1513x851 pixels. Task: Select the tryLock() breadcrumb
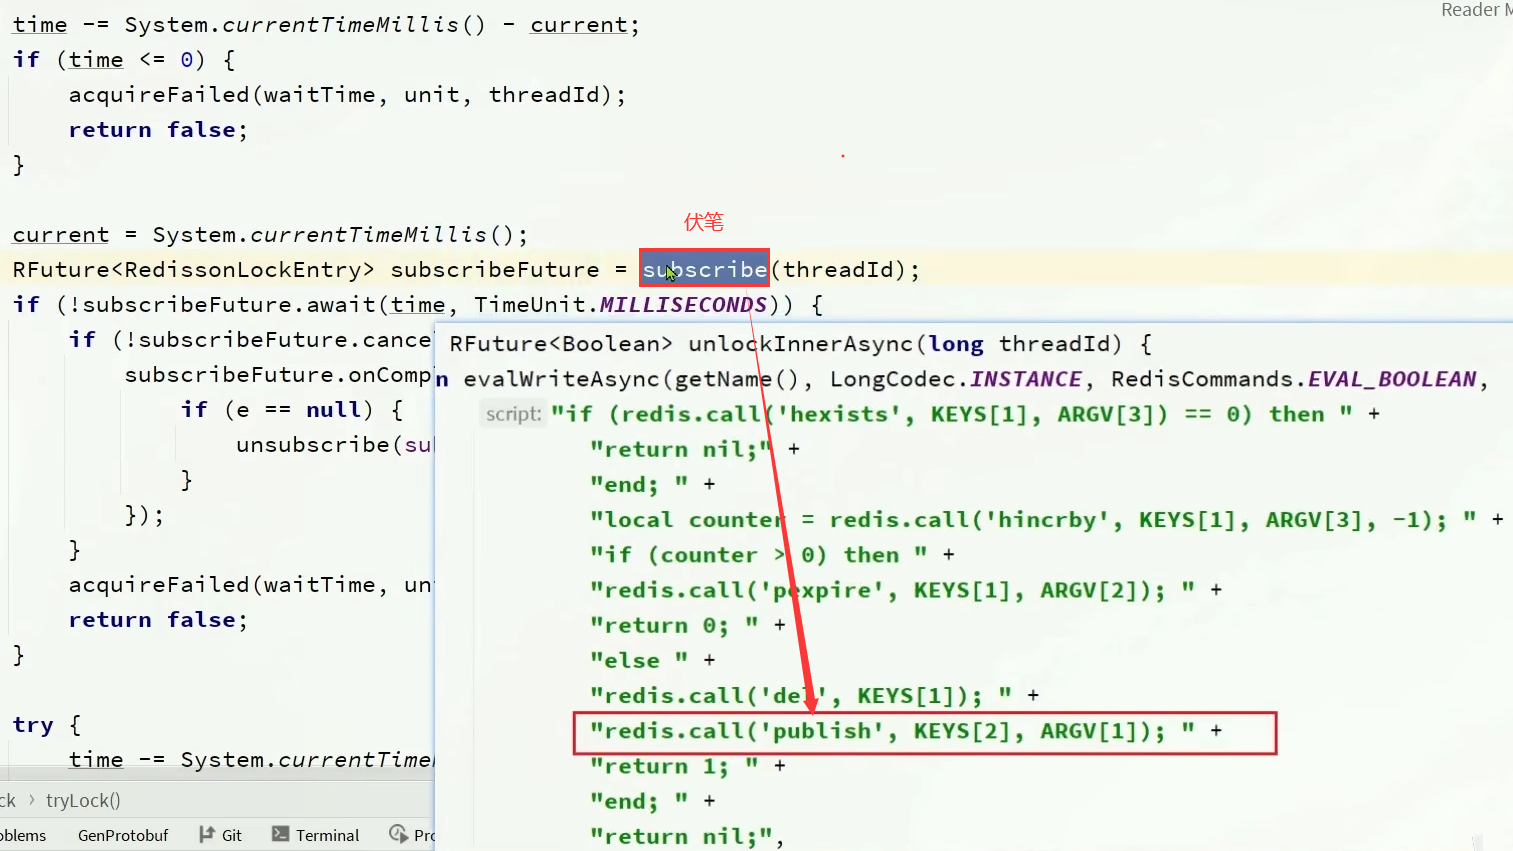tap(83, 800)
